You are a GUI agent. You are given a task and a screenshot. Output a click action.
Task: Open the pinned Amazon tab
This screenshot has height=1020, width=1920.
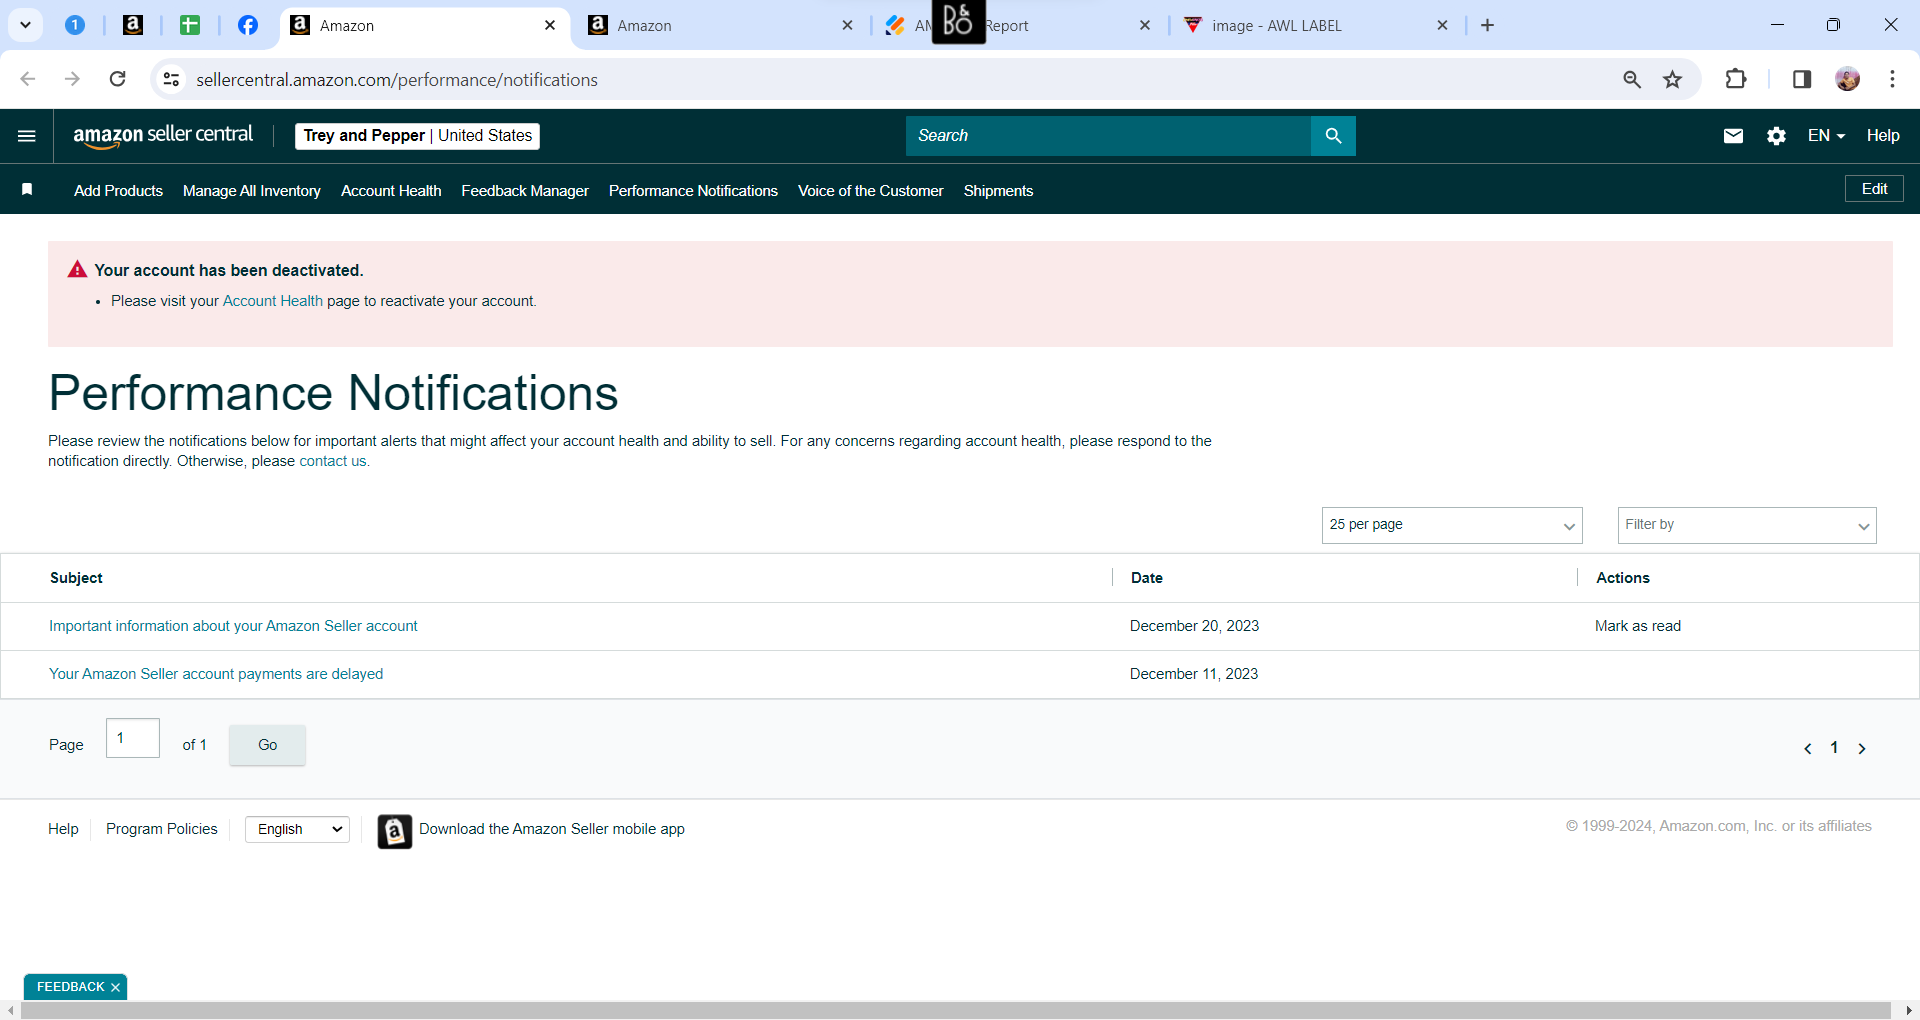(133, 25)
